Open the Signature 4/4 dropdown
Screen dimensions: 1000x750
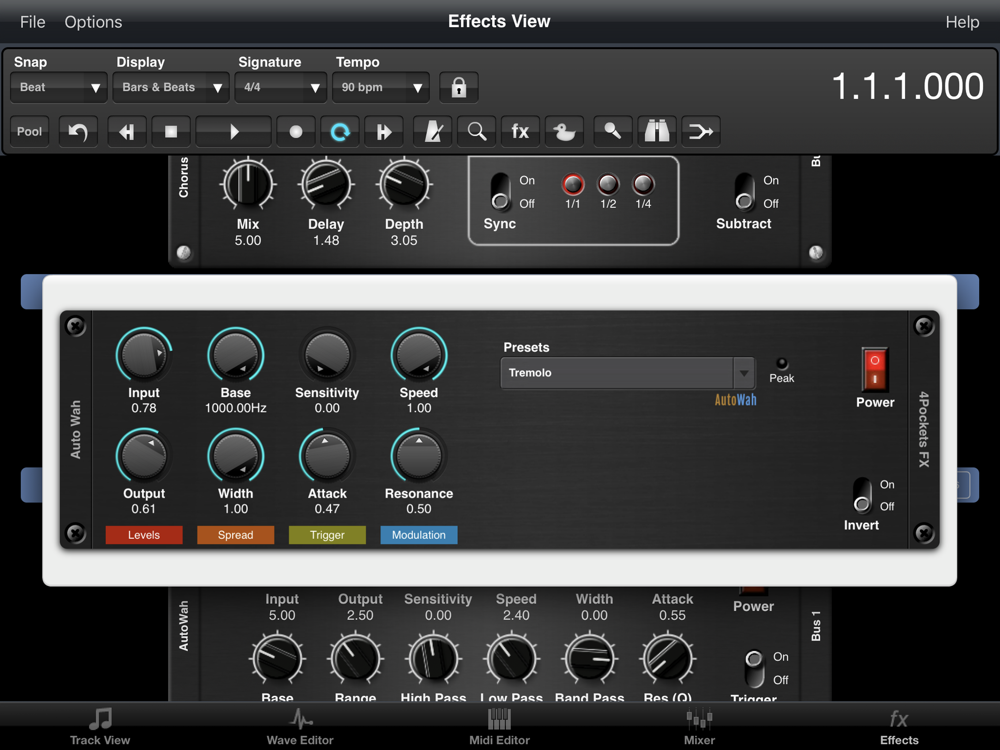click(281, 87)
